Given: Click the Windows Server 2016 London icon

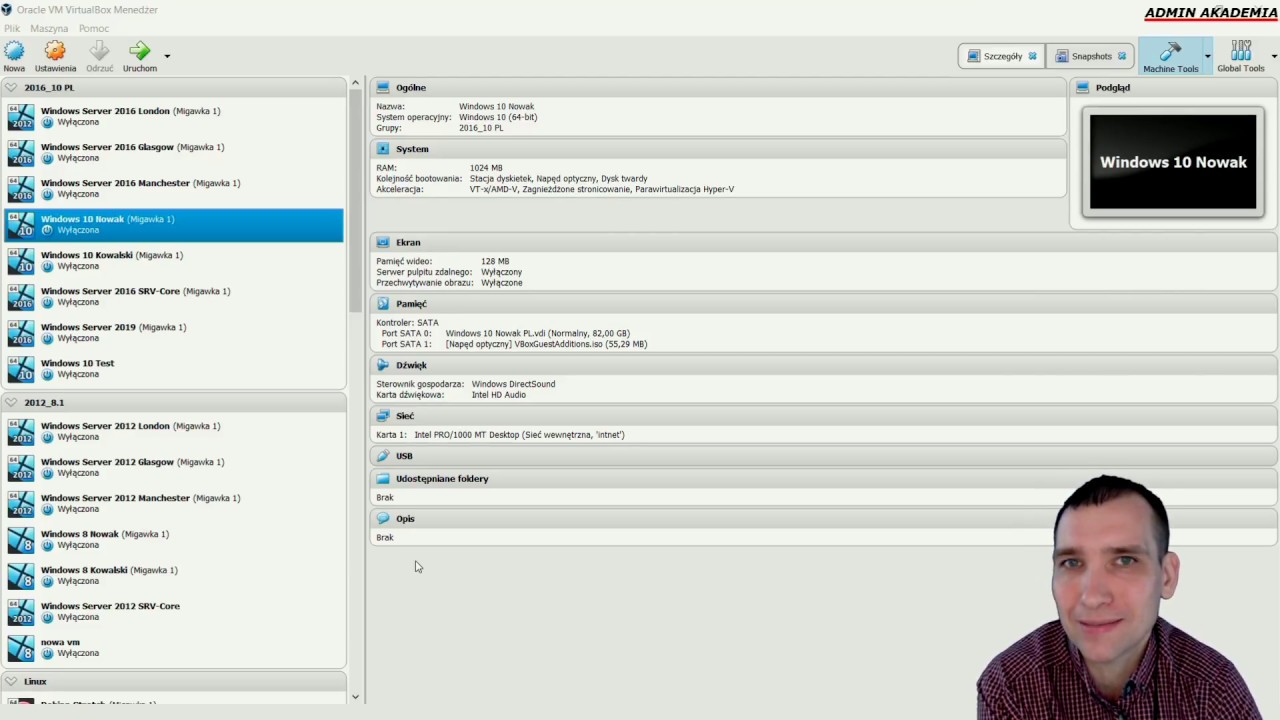Looking at the screenshot, I should pos(21,117).
